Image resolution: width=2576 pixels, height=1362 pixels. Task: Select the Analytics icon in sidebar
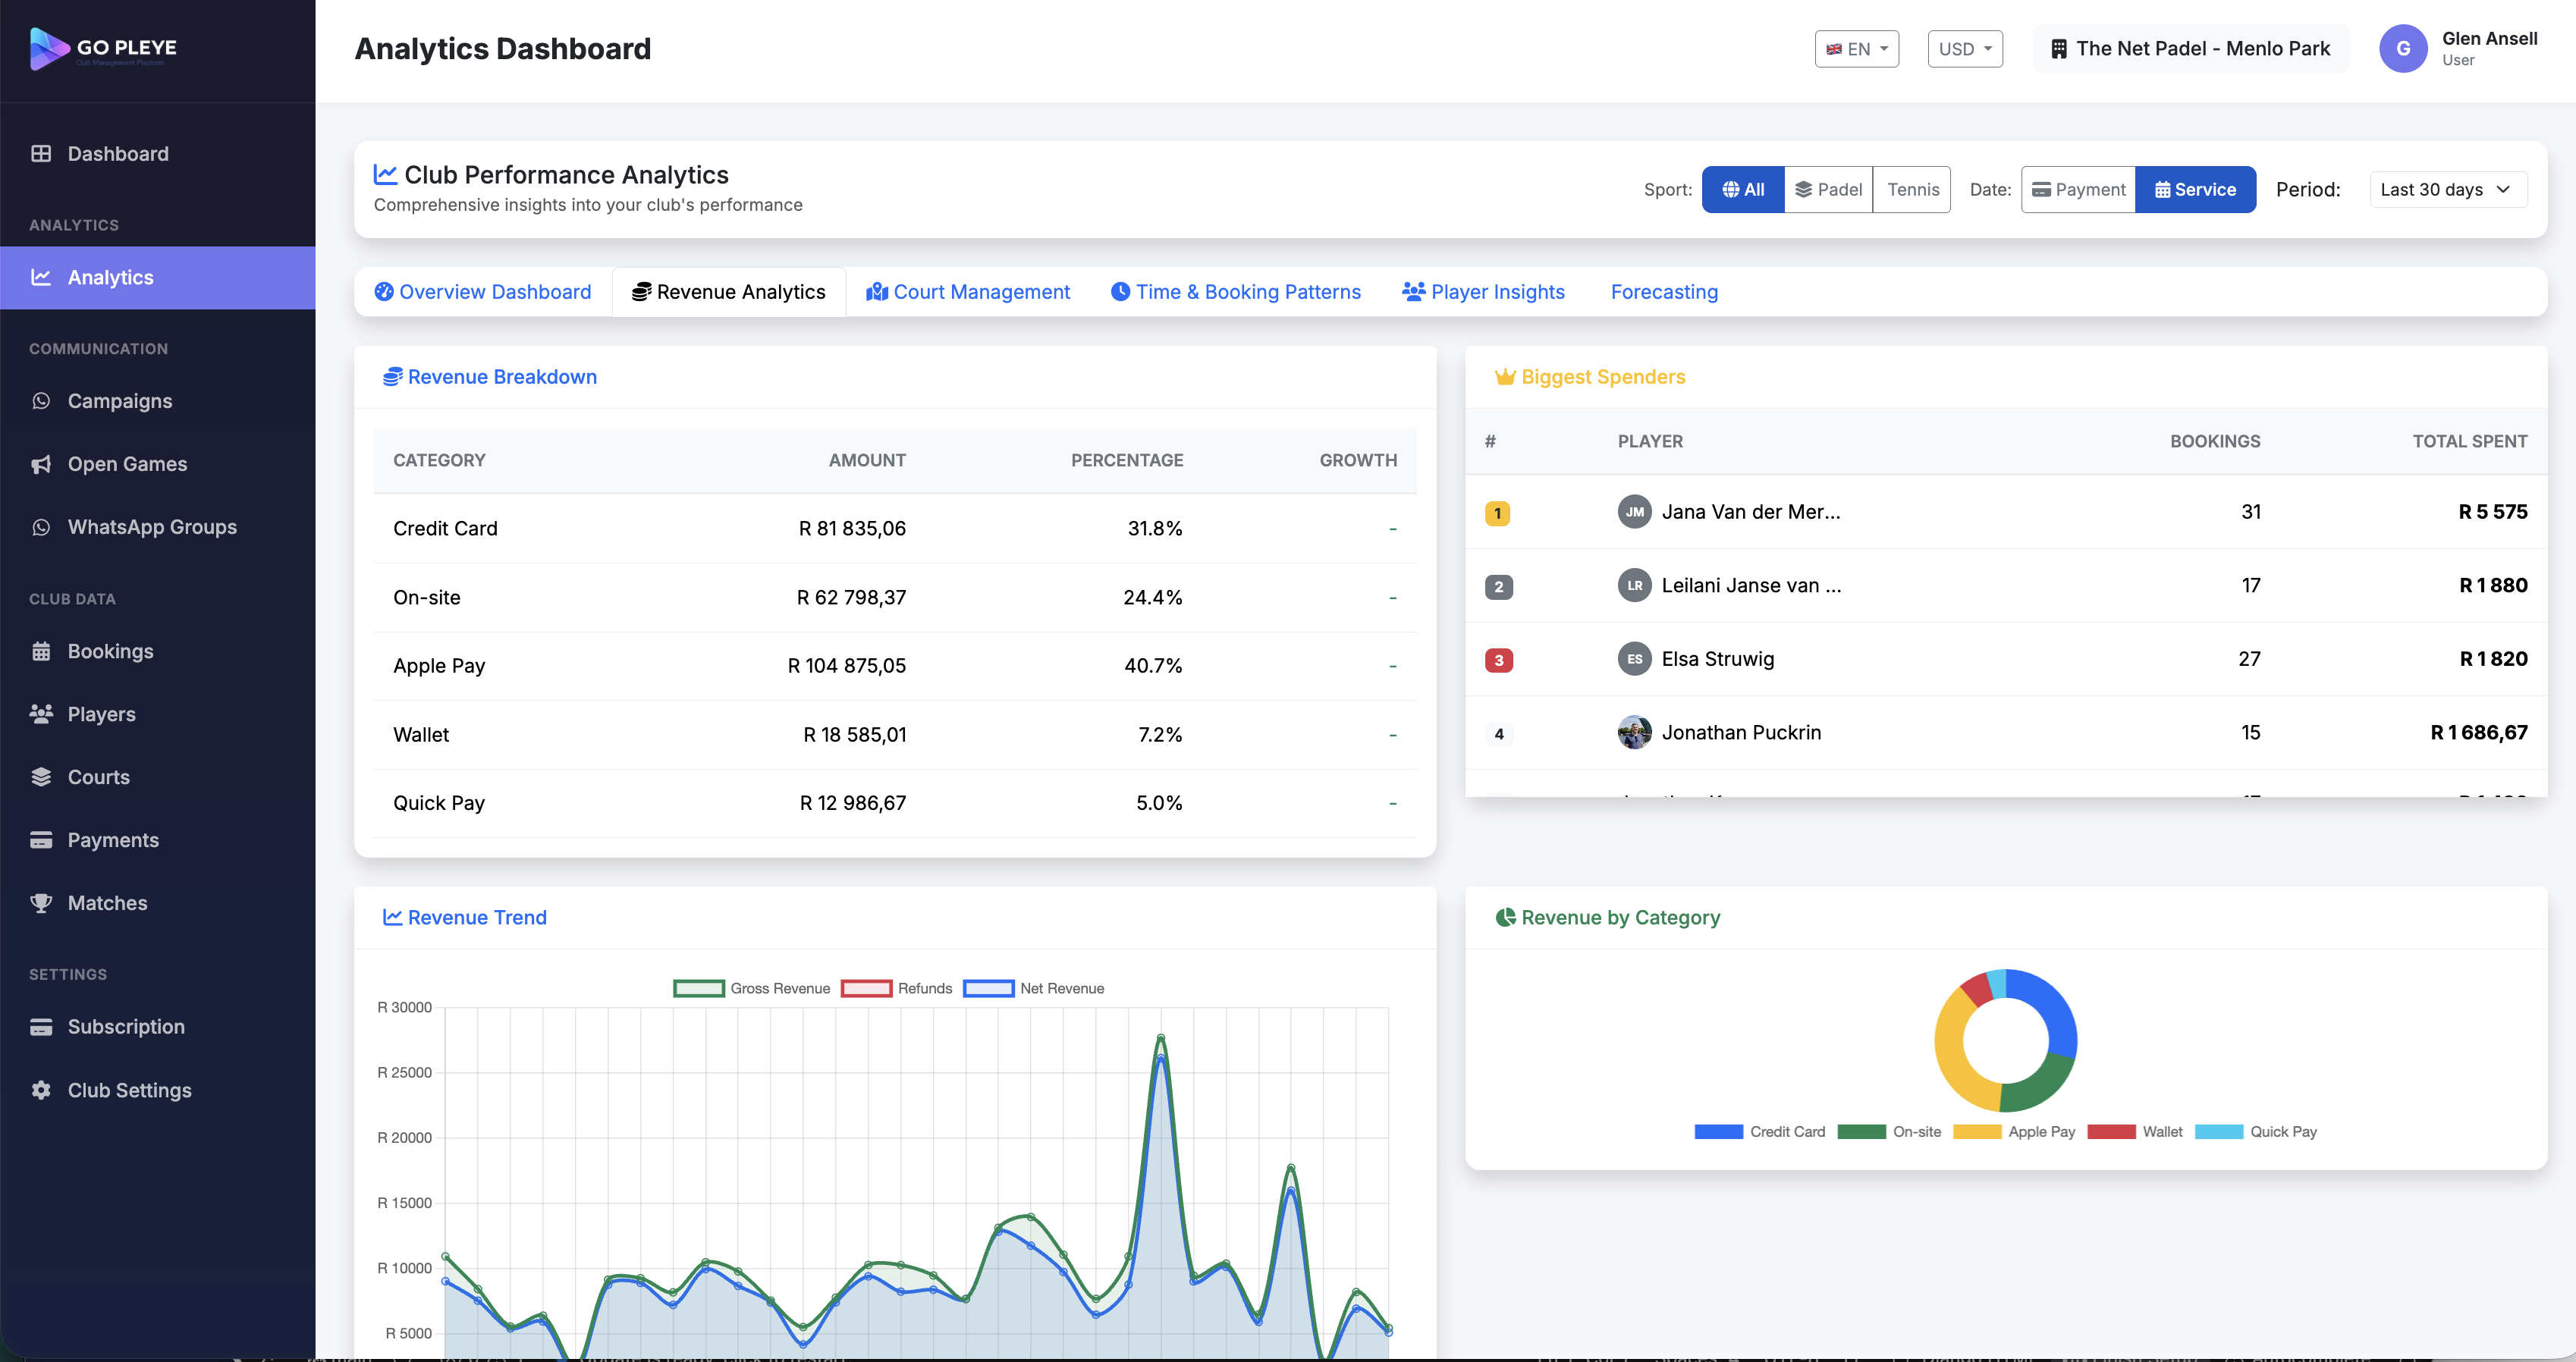coord(41,277)
